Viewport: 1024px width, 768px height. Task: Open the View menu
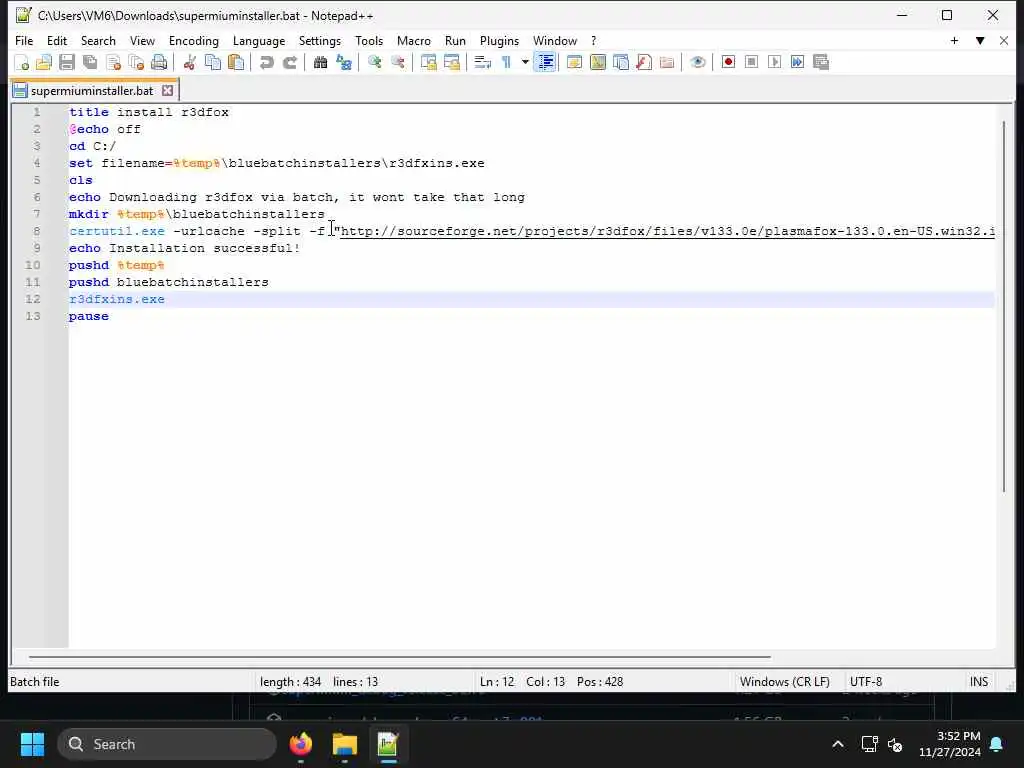pos(142,40)
